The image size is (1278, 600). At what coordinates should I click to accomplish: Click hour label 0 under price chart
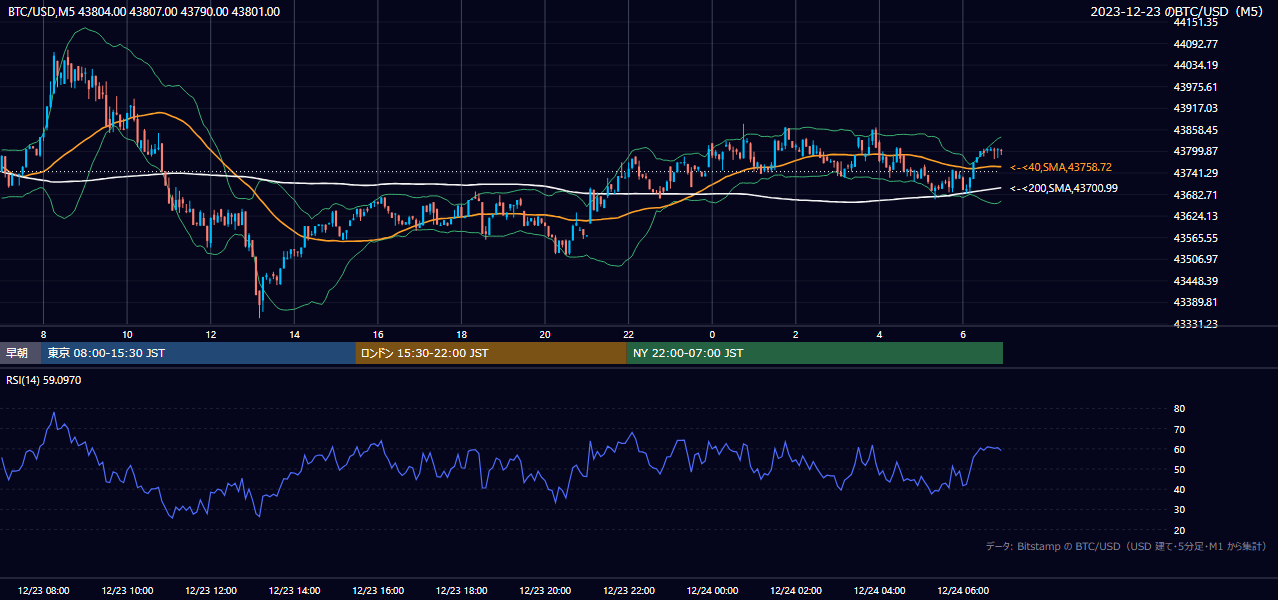712,334
